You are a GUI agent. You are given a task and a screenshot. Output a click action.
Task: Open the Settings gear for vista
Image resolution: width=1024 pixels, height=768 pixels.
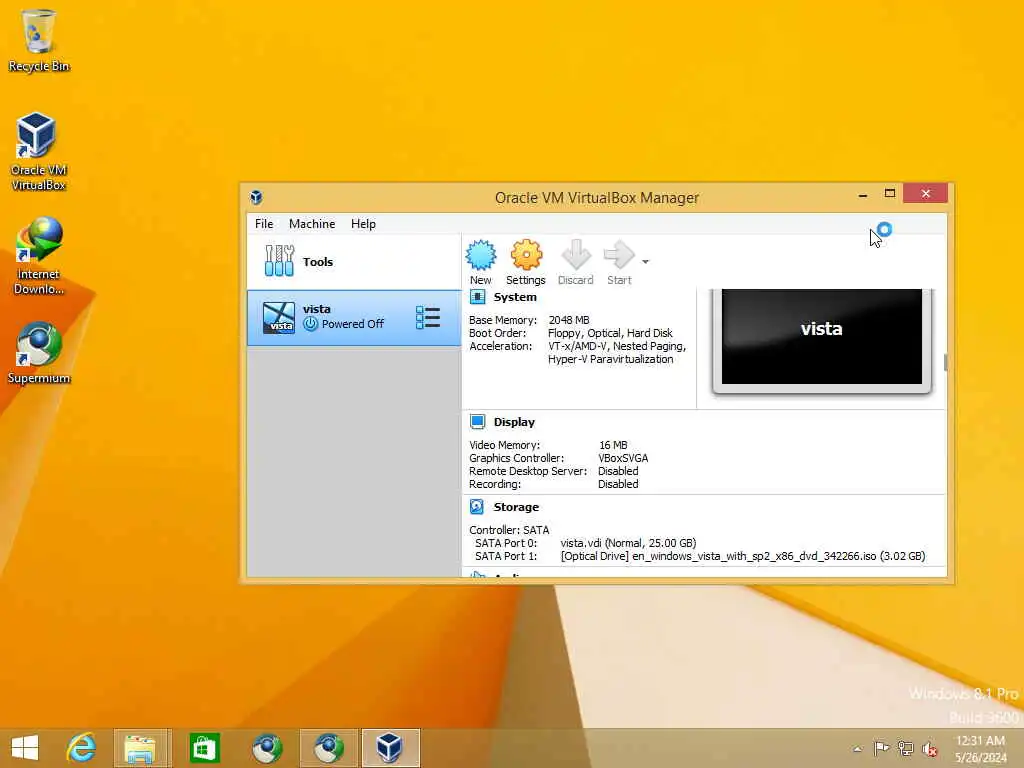coord(526,262)
